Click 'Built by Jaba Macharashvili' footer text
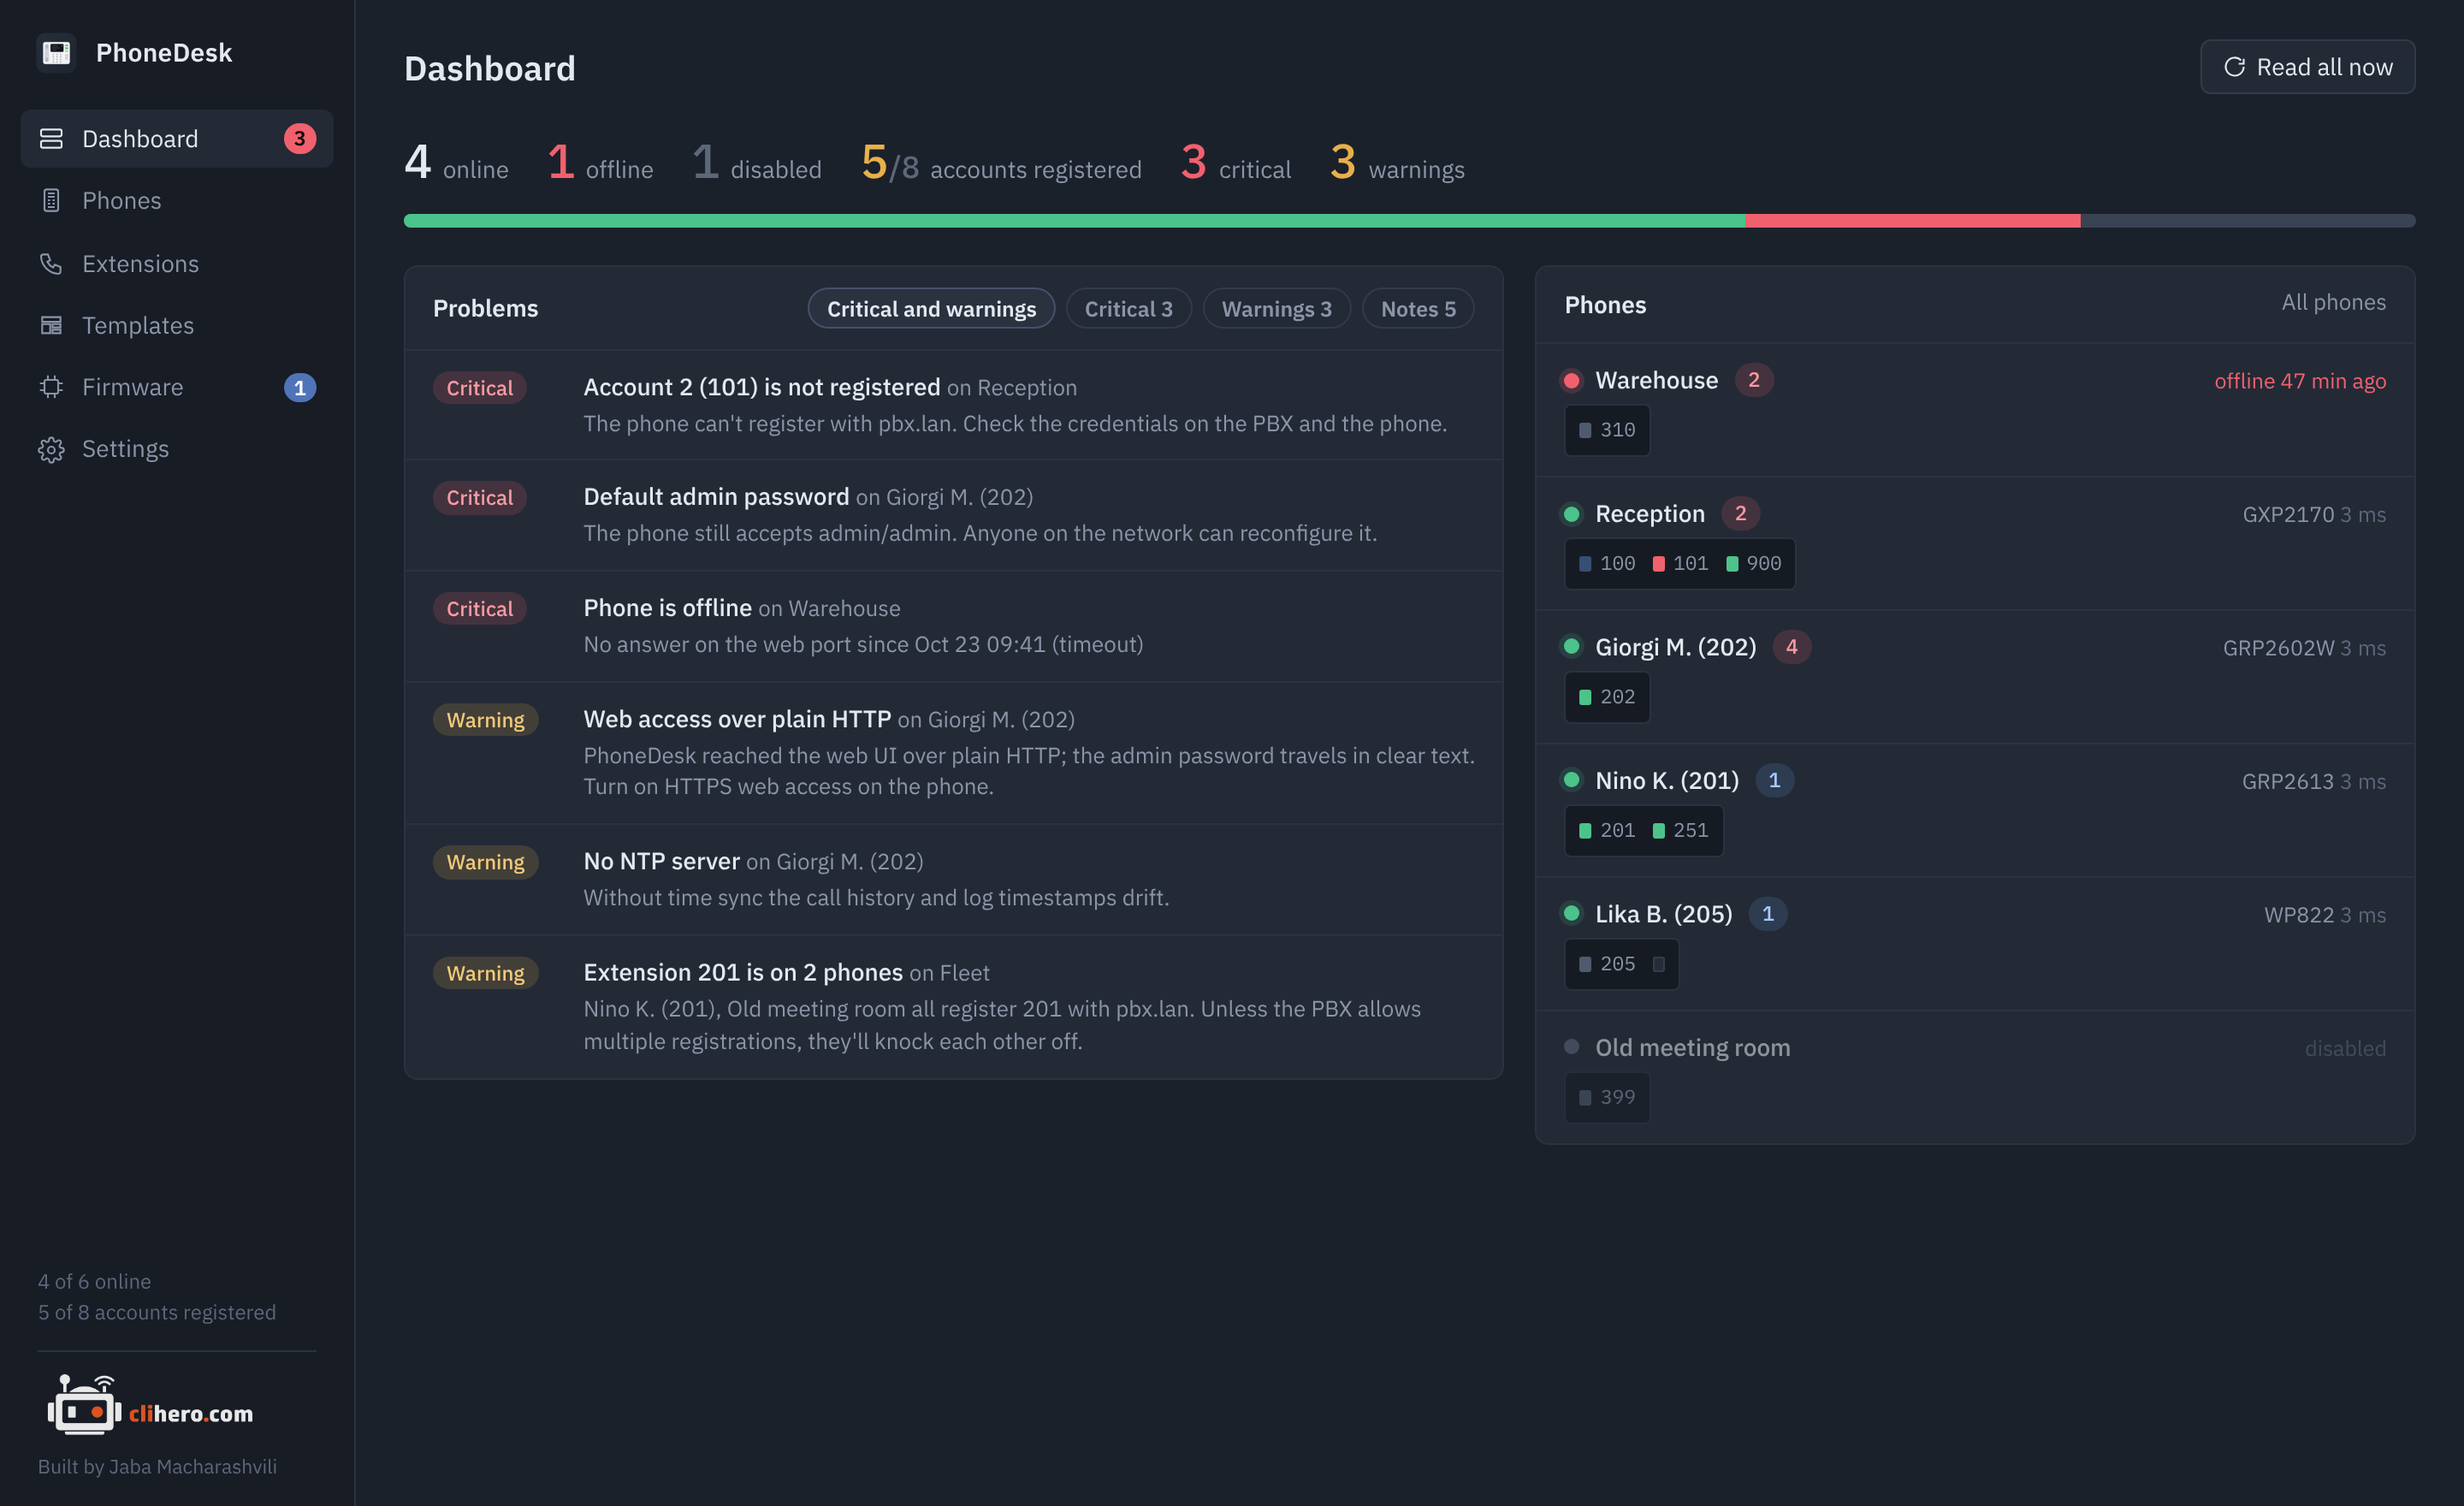The height and width of the screenshot is (1506, 2464). click(x=157, y=1466)
